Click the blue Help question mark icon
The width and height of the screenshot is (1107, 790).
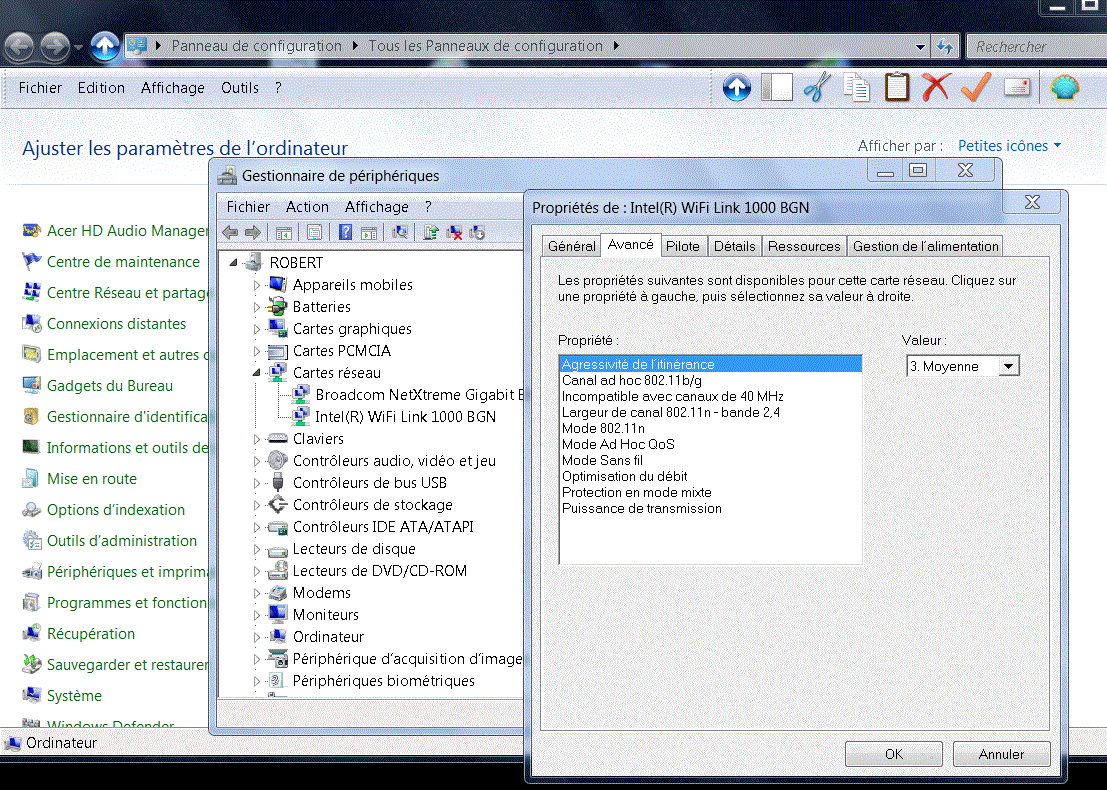pos(345,232)
